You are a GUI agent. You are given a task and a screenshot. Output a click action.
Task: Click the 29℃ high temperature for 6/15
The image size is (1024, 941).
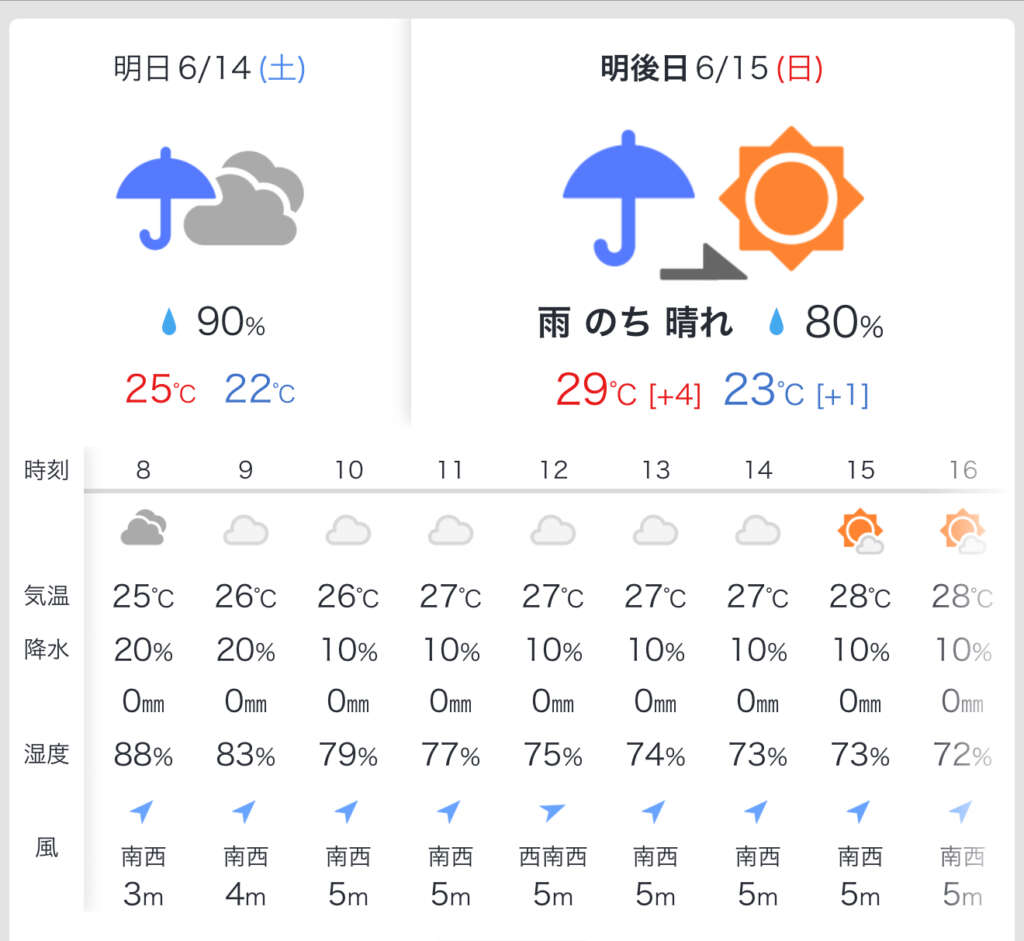coord(596,390)
